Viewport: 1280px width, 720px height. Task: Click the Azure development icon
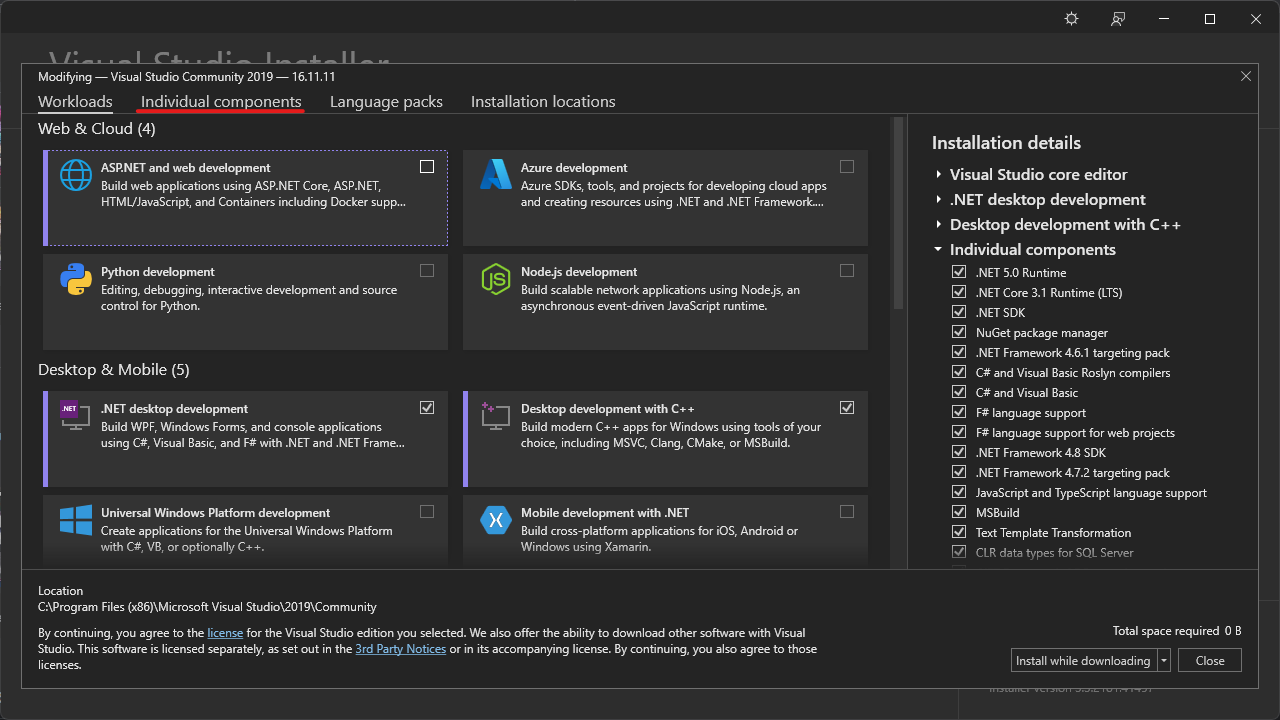tap(495, 174)
